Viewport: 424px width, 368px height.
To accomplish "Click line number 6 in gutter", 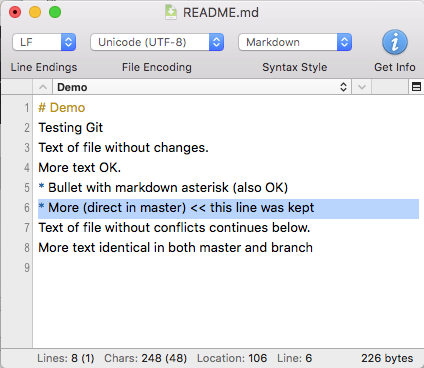I will [27, 208].
